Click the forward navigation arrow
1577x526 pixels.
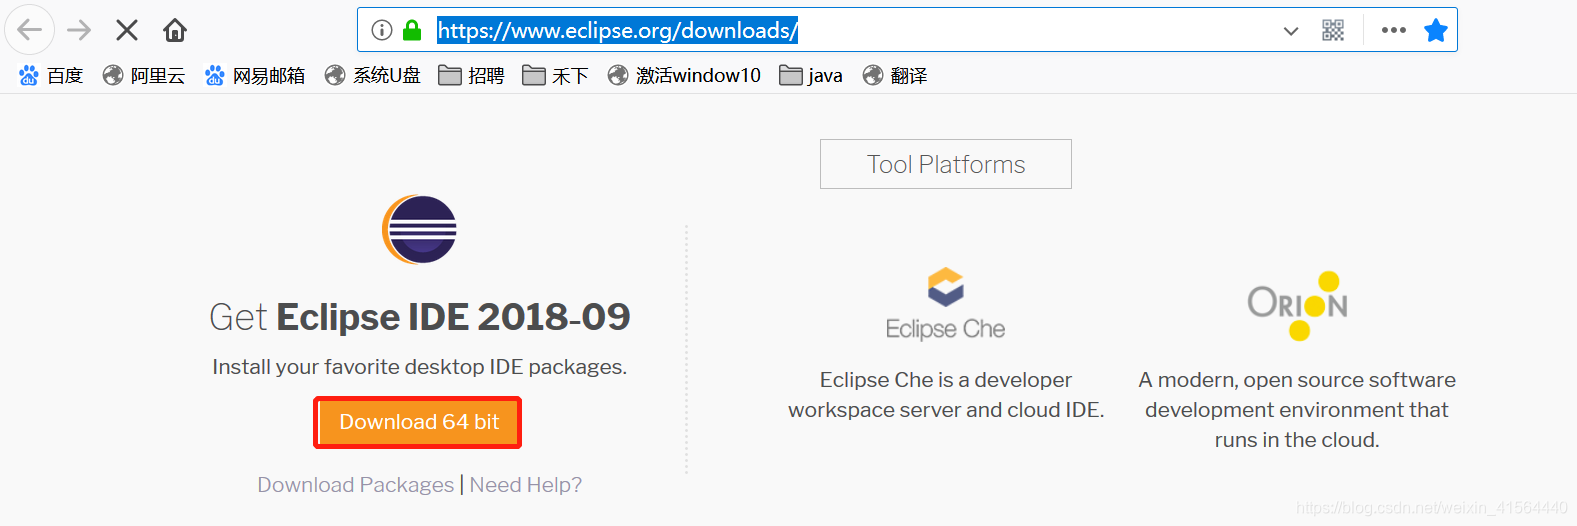pos(79,30)
